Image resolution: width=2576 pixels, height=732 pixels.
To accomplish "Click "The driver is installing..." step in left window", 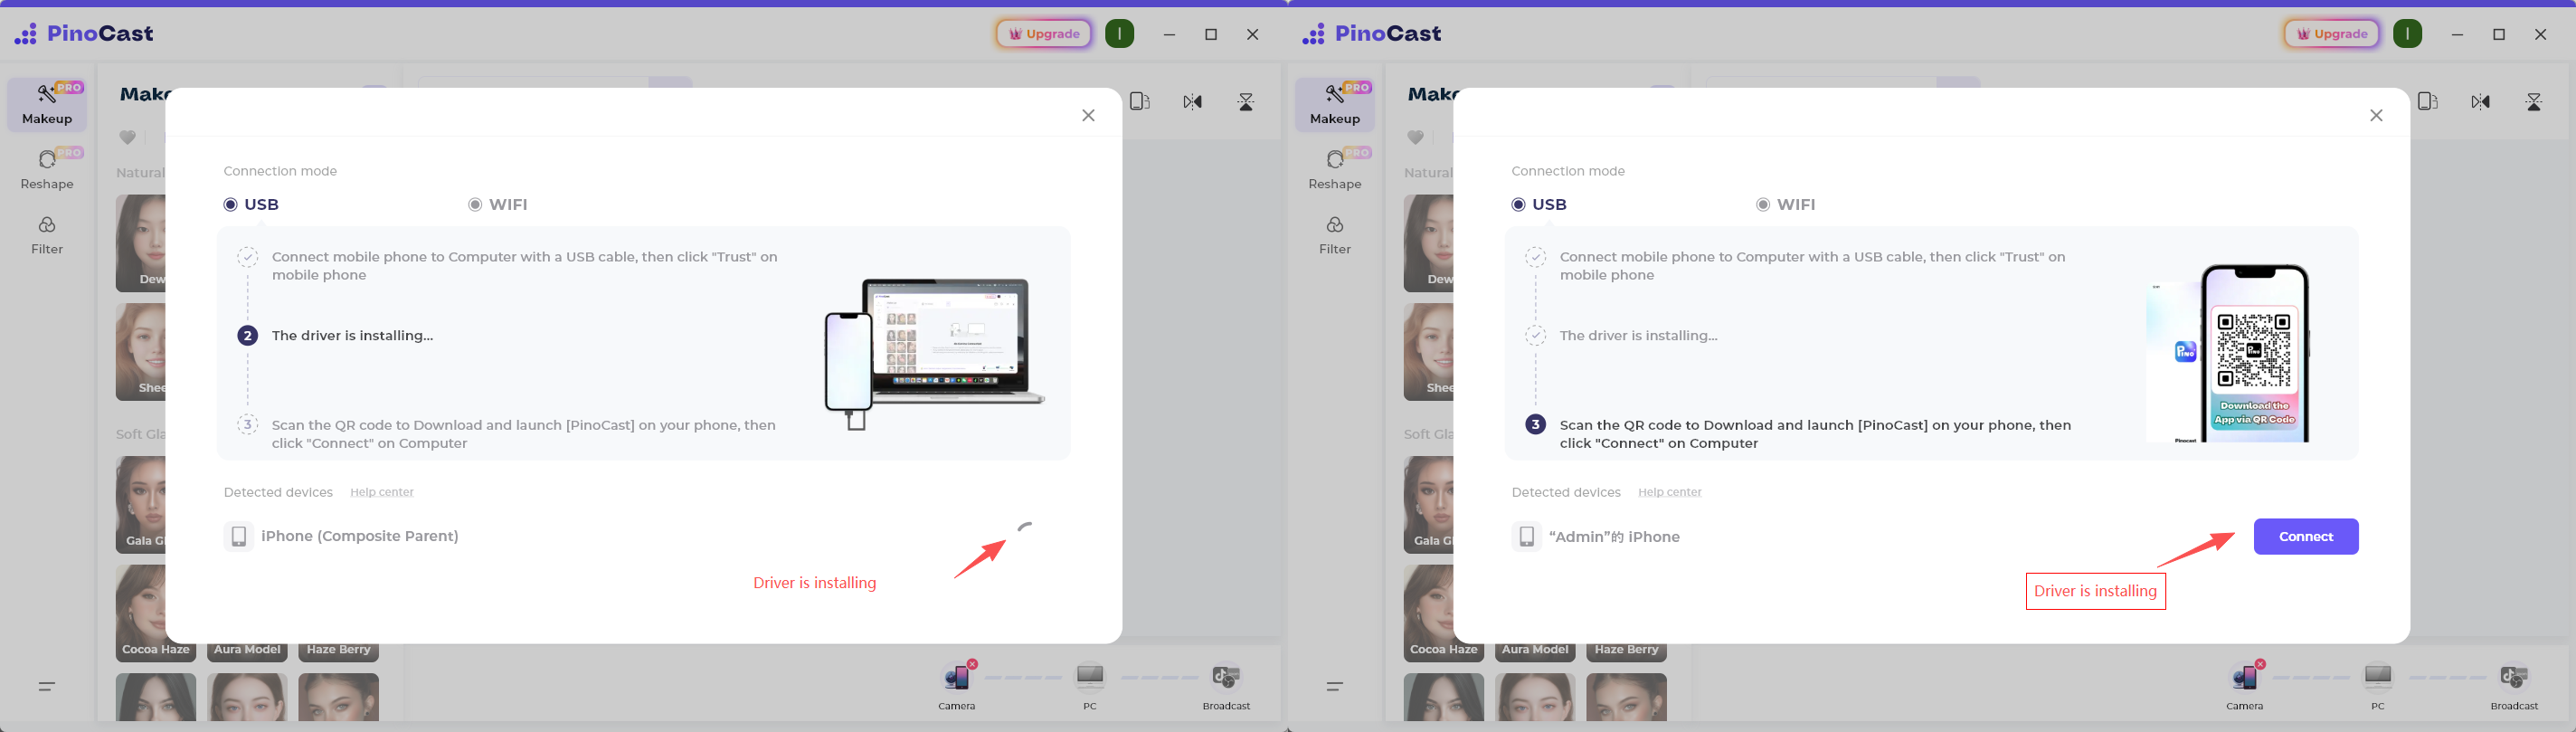I will (x=353, y=335).
